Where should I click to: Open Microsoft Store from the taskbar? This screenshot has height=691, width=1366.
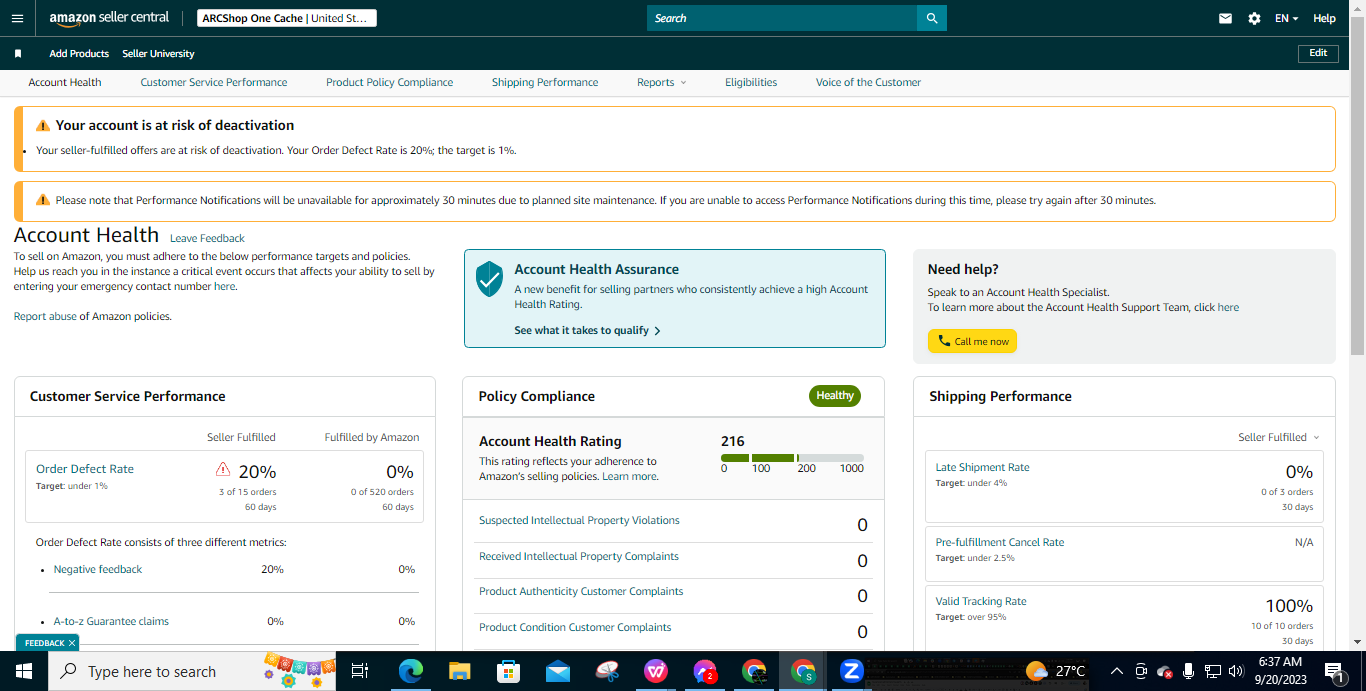[508, 671]
